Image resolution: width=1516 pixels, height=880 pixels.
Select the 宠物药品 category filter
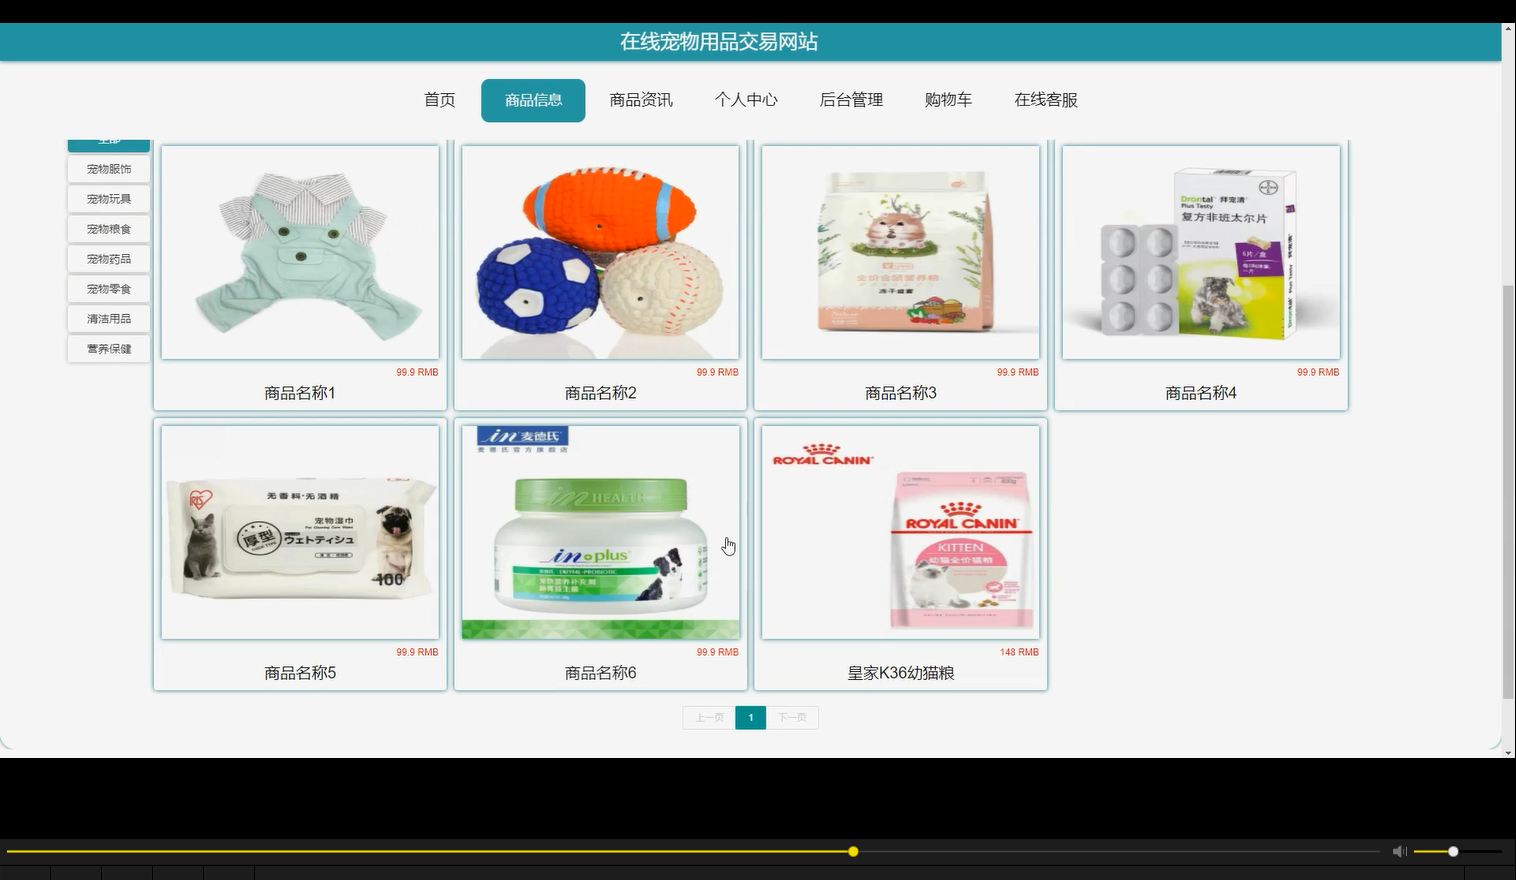click(107, 258)
